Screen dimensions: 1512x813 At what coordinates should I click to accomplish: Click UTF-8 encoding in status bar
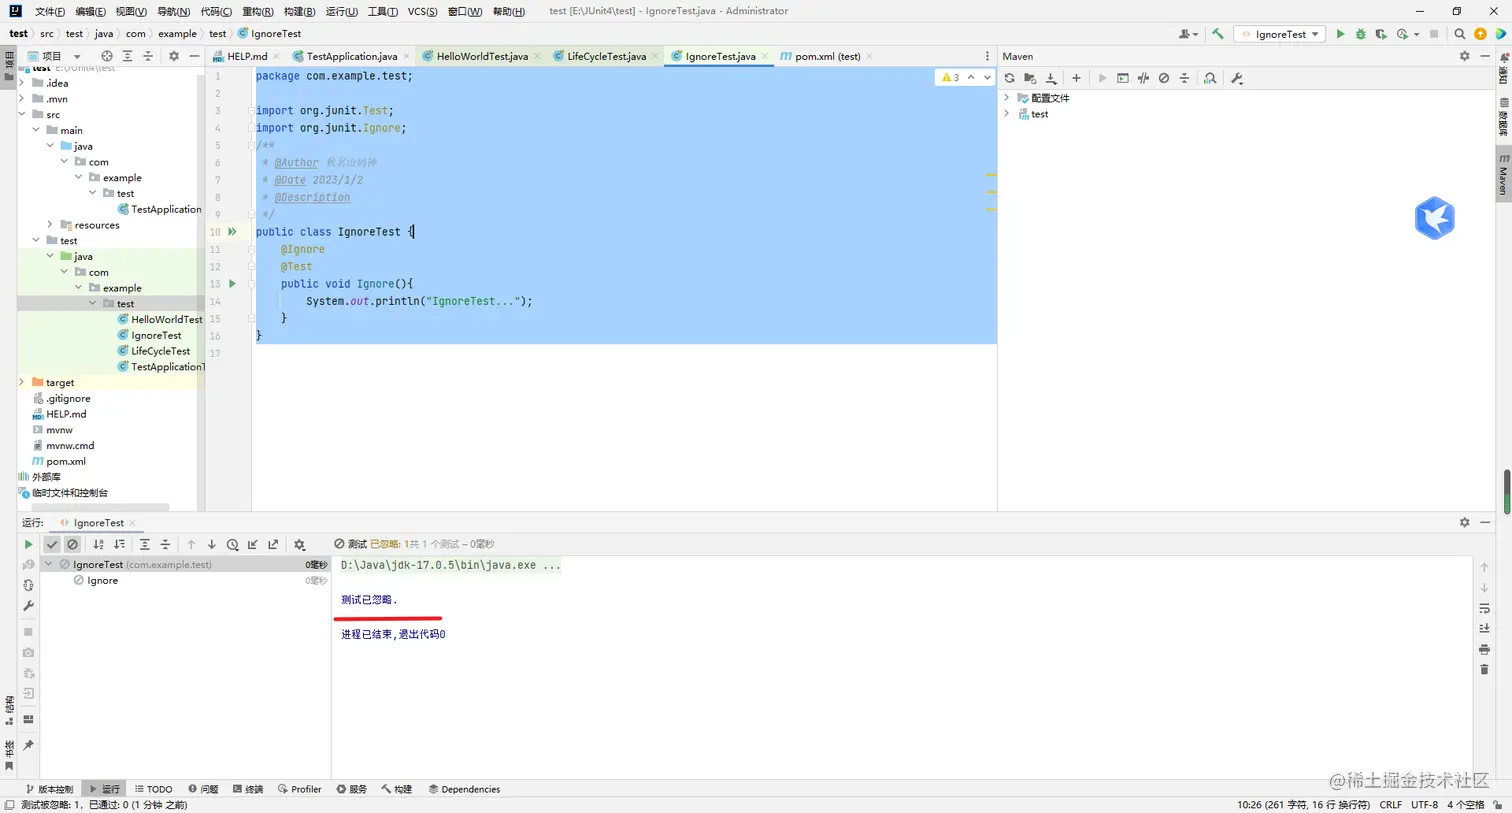(x=1424, y=804)
